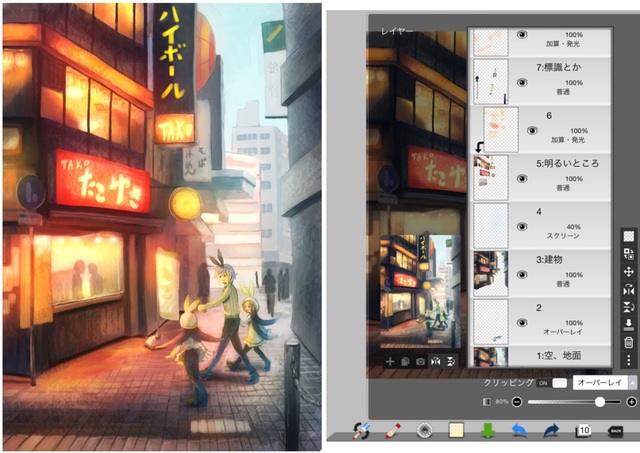
Task: Select the pen brush tool in bottom toolbar
Action: point(393,431)
